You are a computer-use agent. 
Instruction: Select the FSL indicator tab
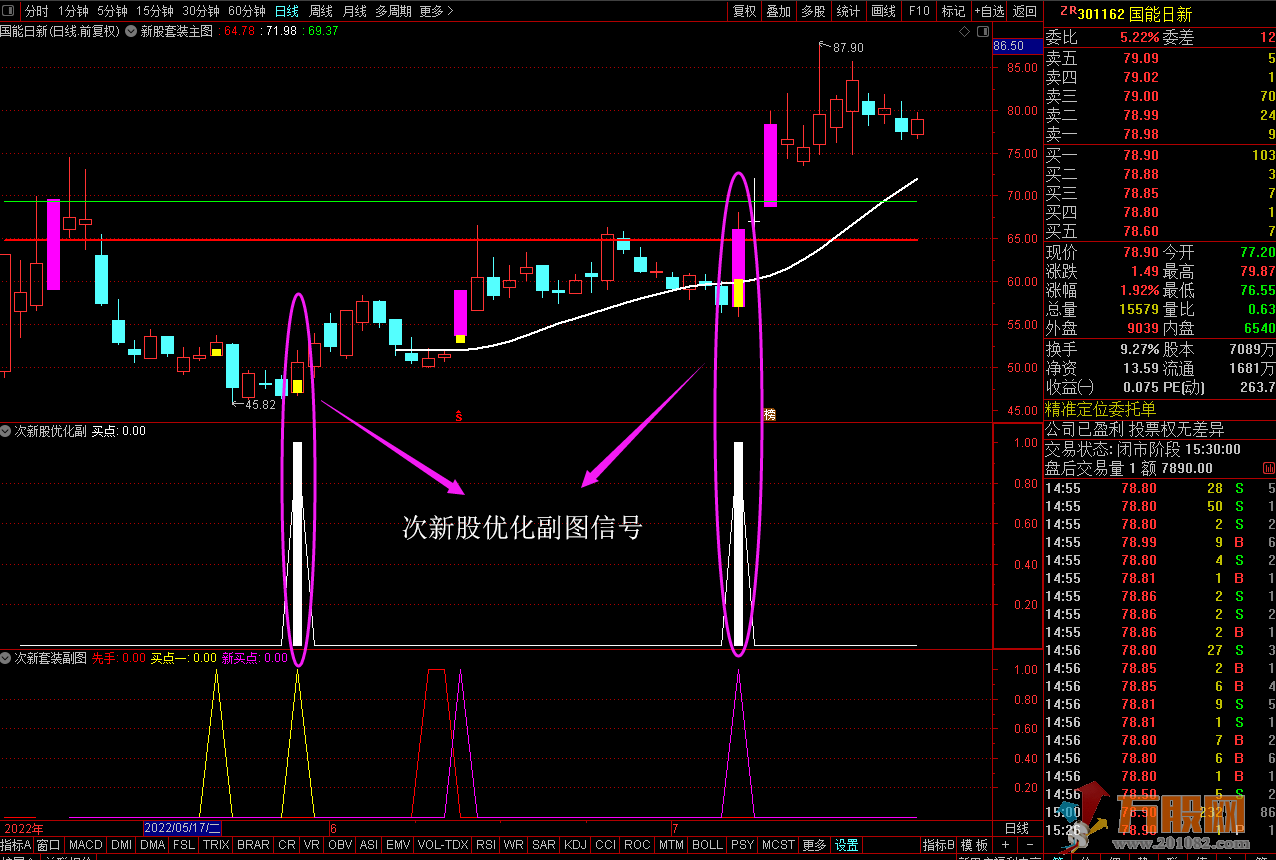(184, 845)
